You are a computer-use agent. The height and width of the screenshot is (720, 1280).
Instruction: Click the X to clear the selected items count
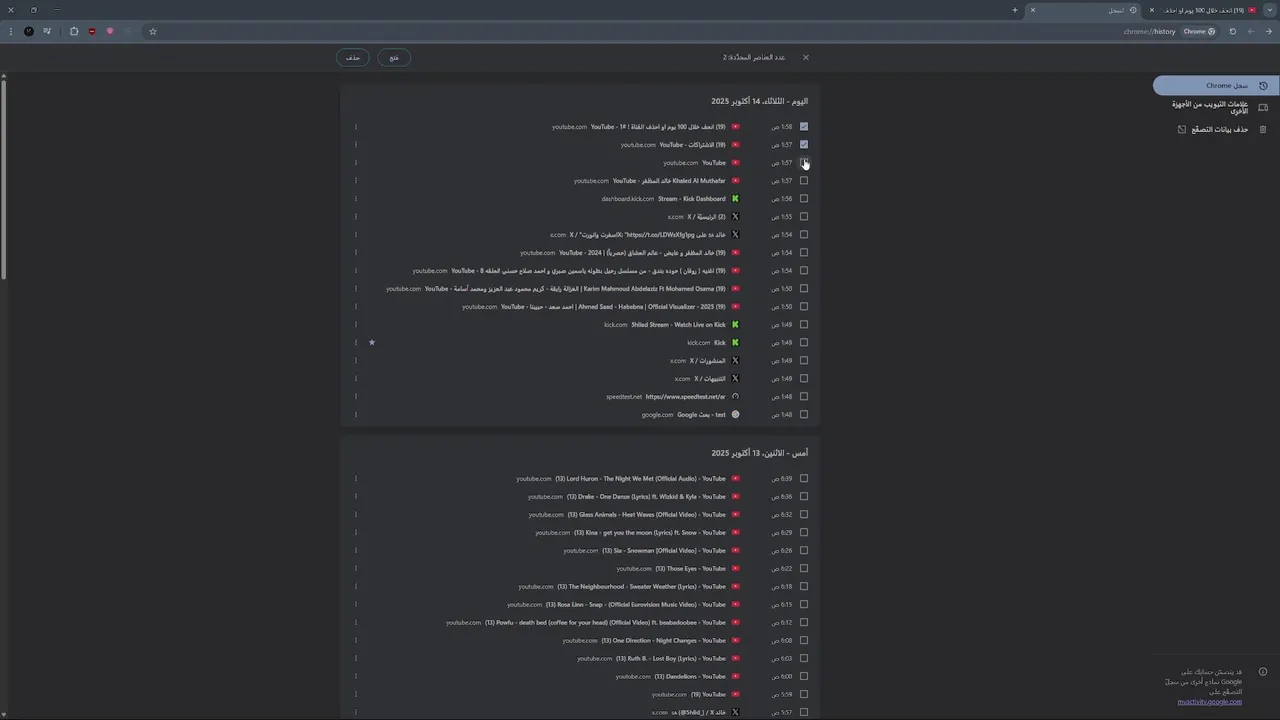(806, 57)
